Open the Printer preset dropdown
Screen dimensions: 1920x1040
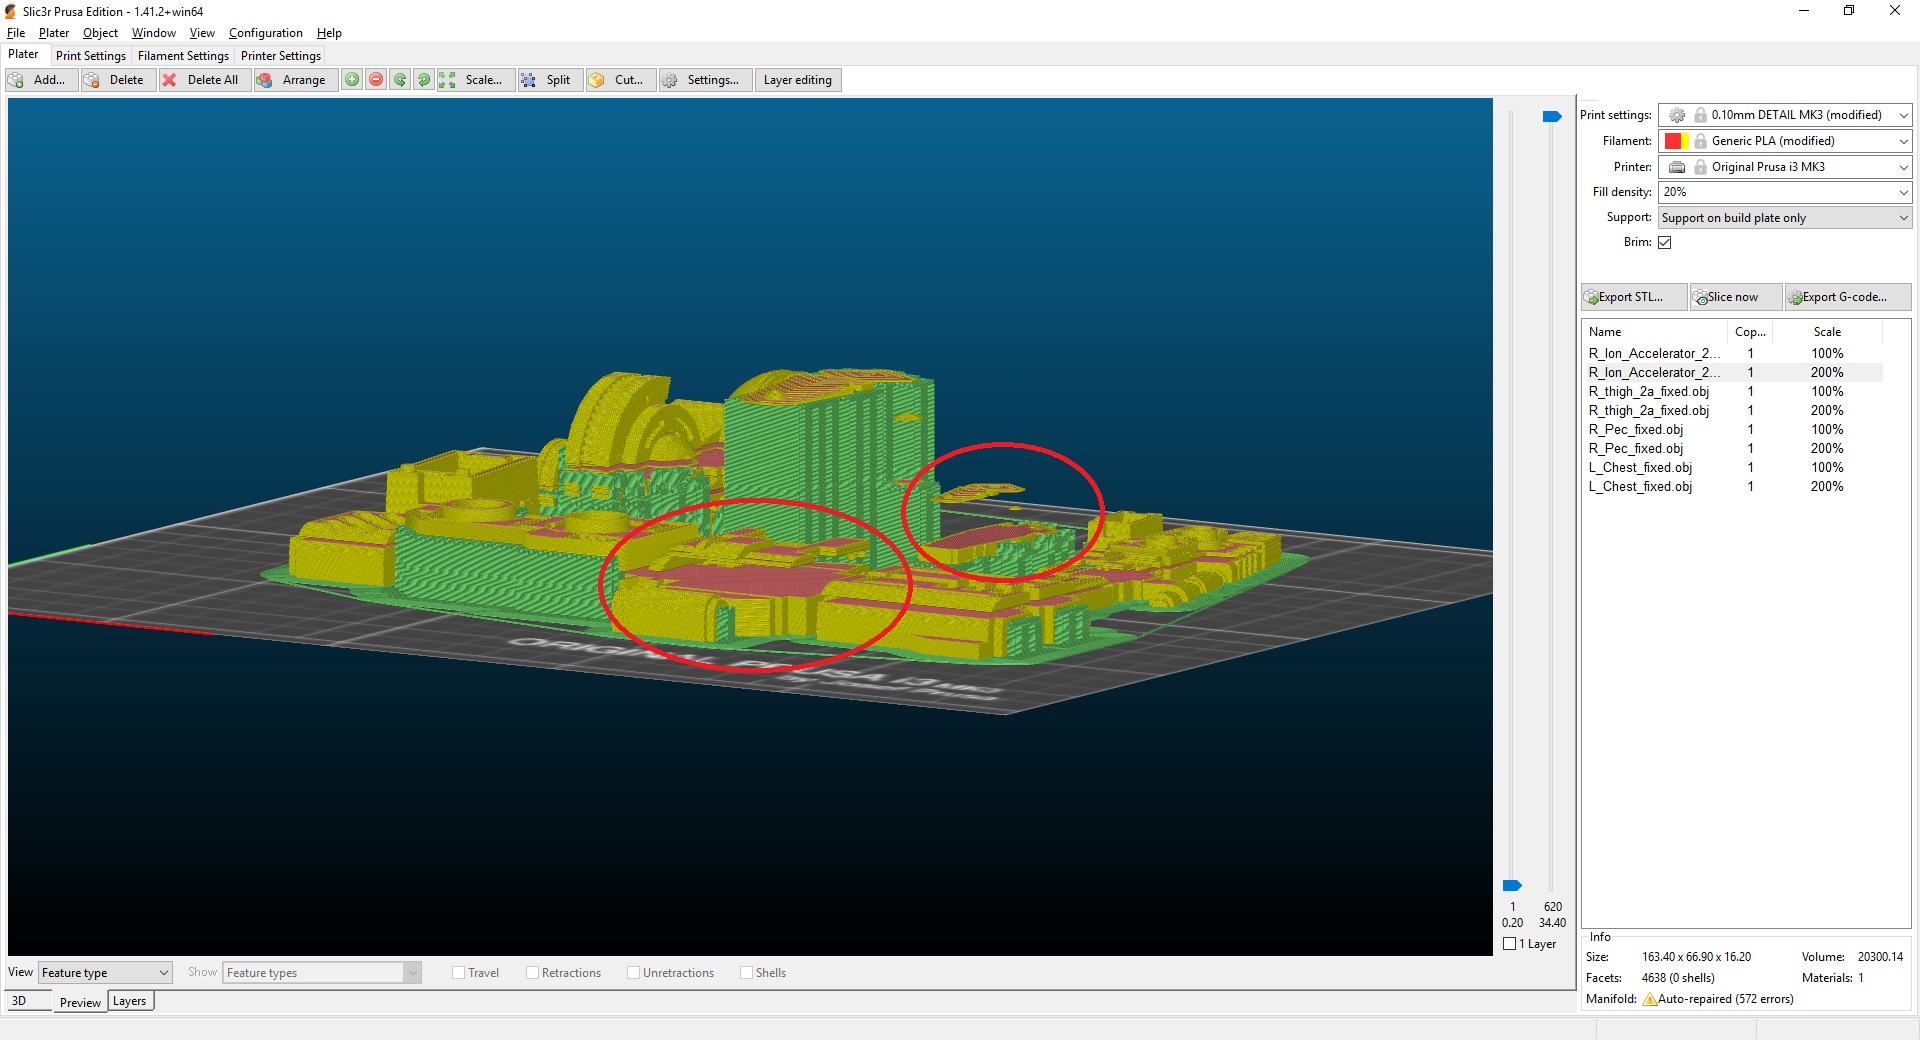1785,167
